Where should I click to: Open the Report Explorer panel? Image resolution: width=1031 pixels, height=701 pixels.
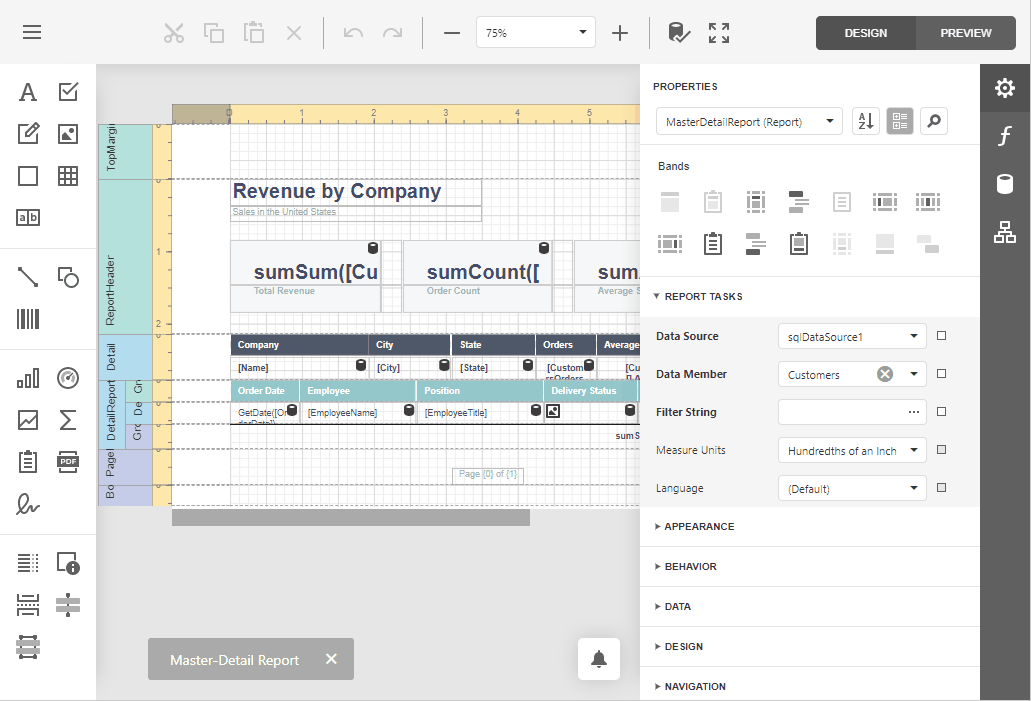tap(1005, 232)
